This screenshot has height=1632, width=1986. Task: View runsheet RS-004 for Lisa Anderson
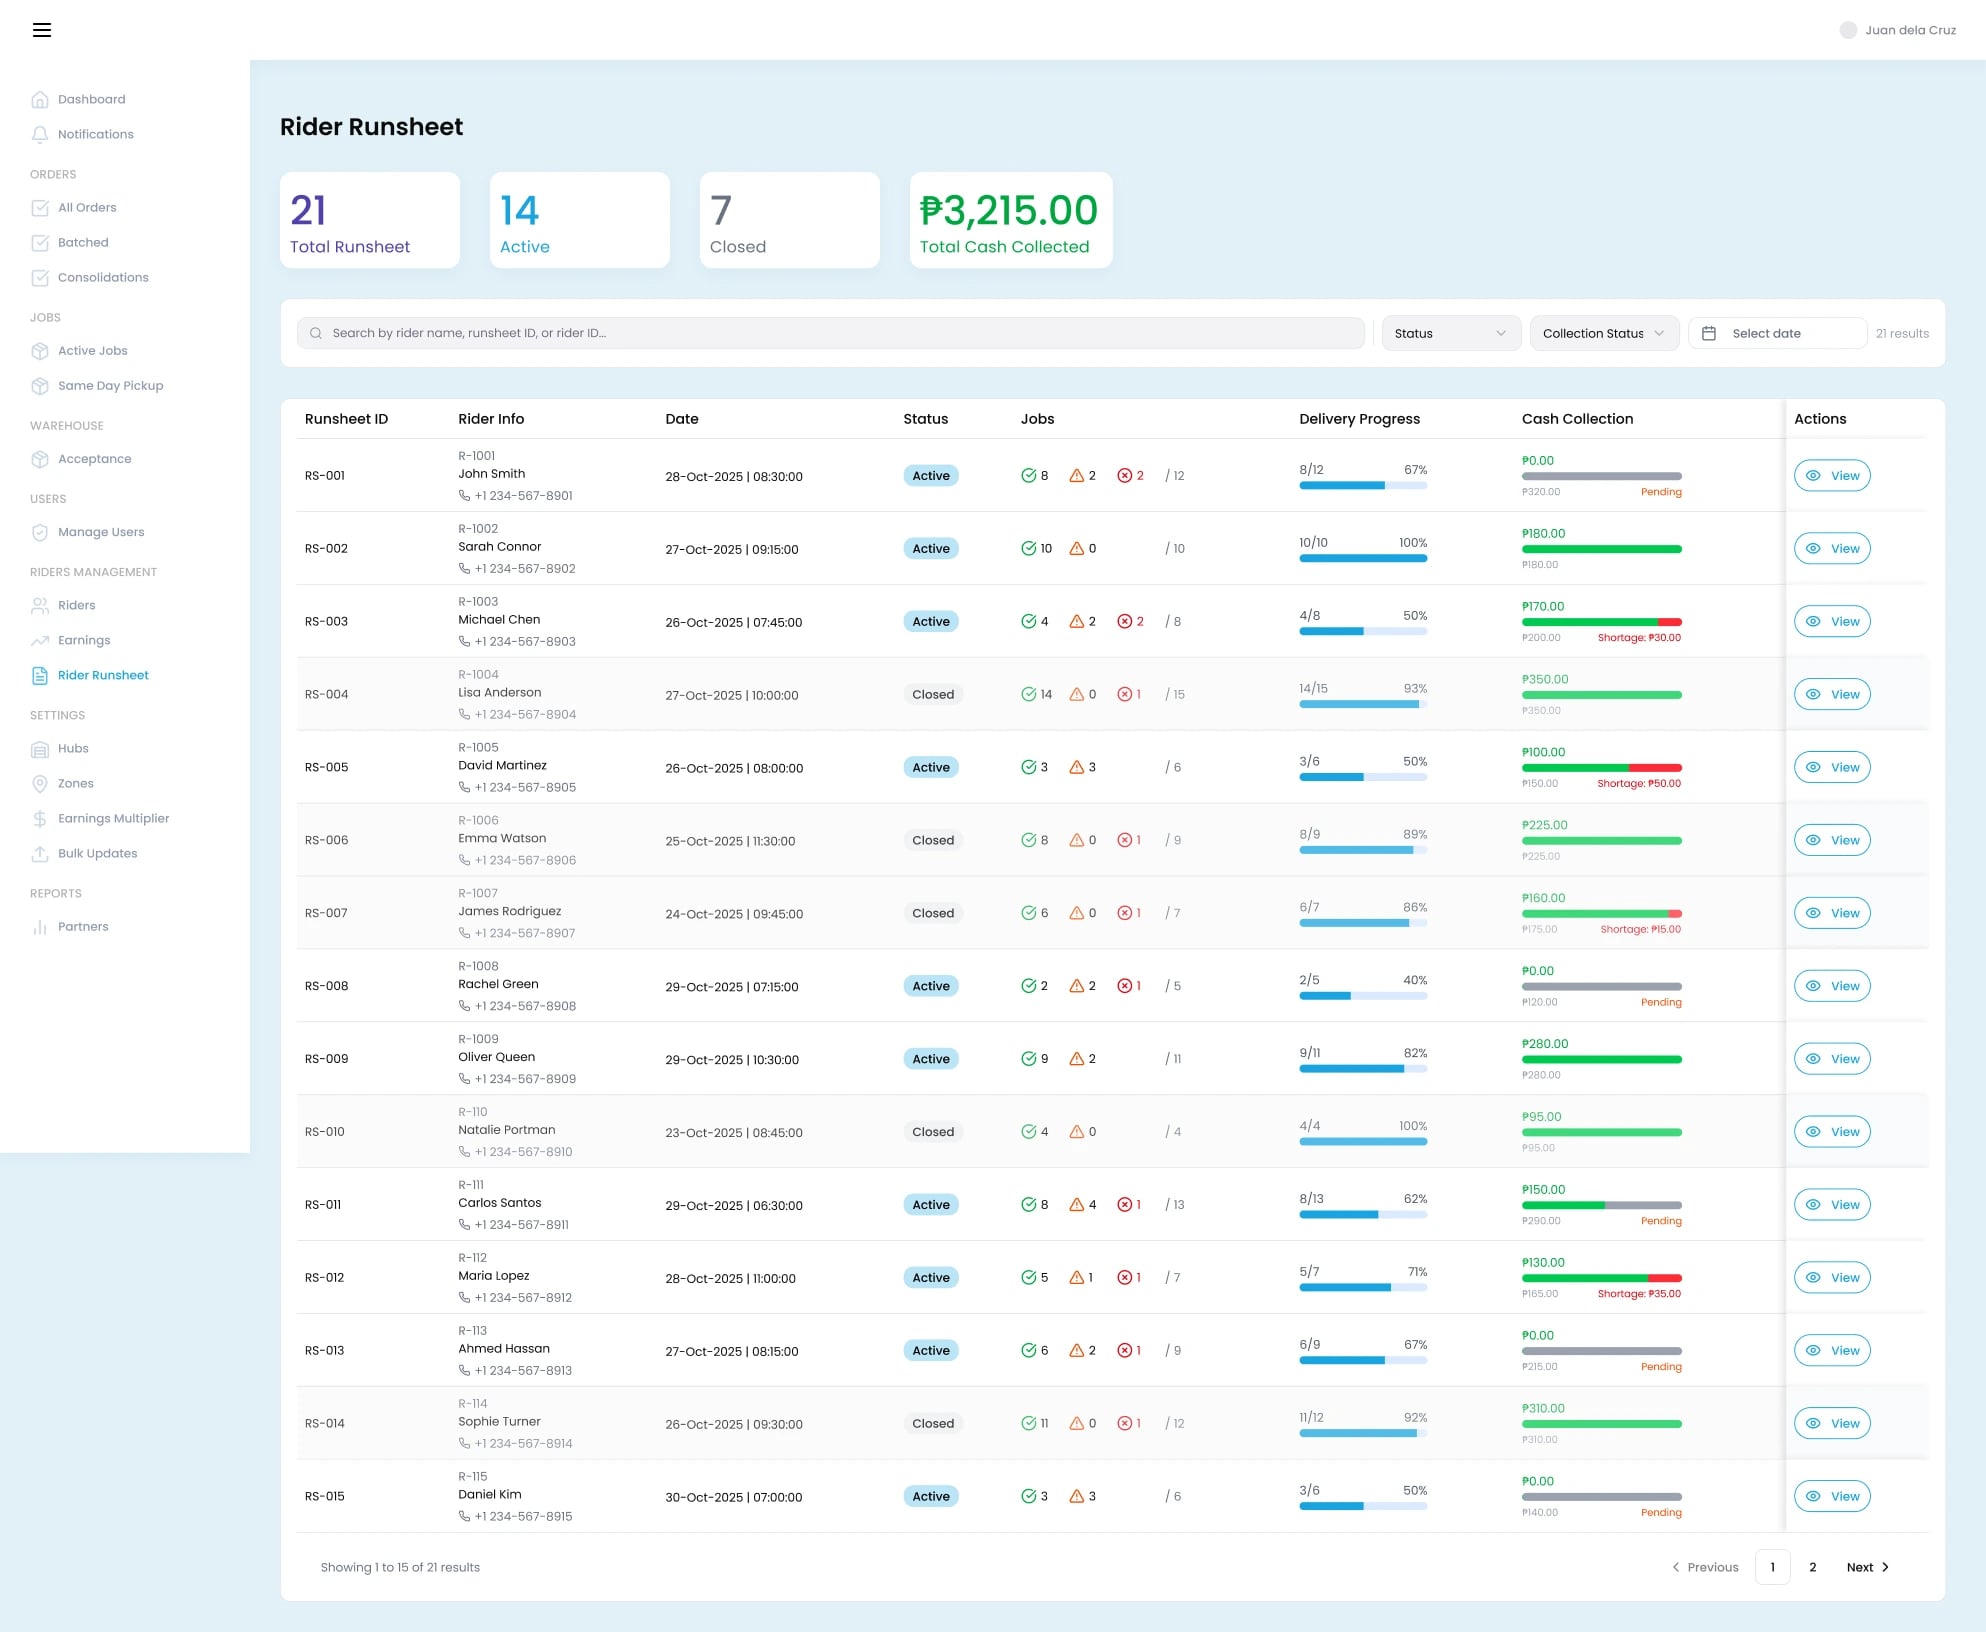[1832, 694]
